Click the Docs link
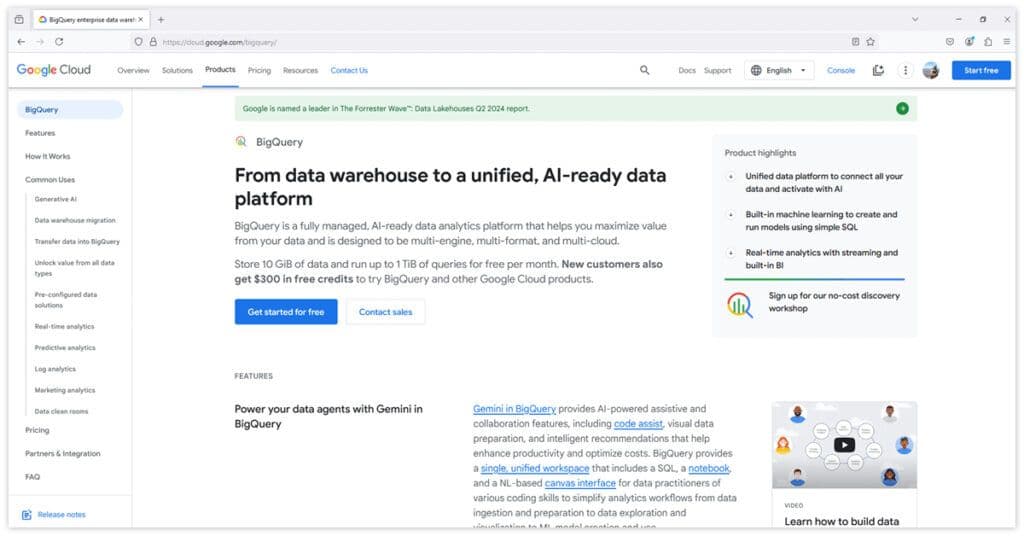Viewport: 1024px width, 536px height. (687, 70)
